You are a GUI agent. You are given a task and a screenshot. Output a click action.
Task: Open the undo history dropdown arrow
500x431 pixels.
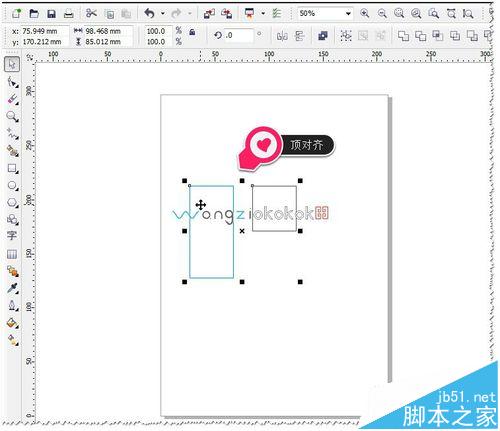coord(163,14)
